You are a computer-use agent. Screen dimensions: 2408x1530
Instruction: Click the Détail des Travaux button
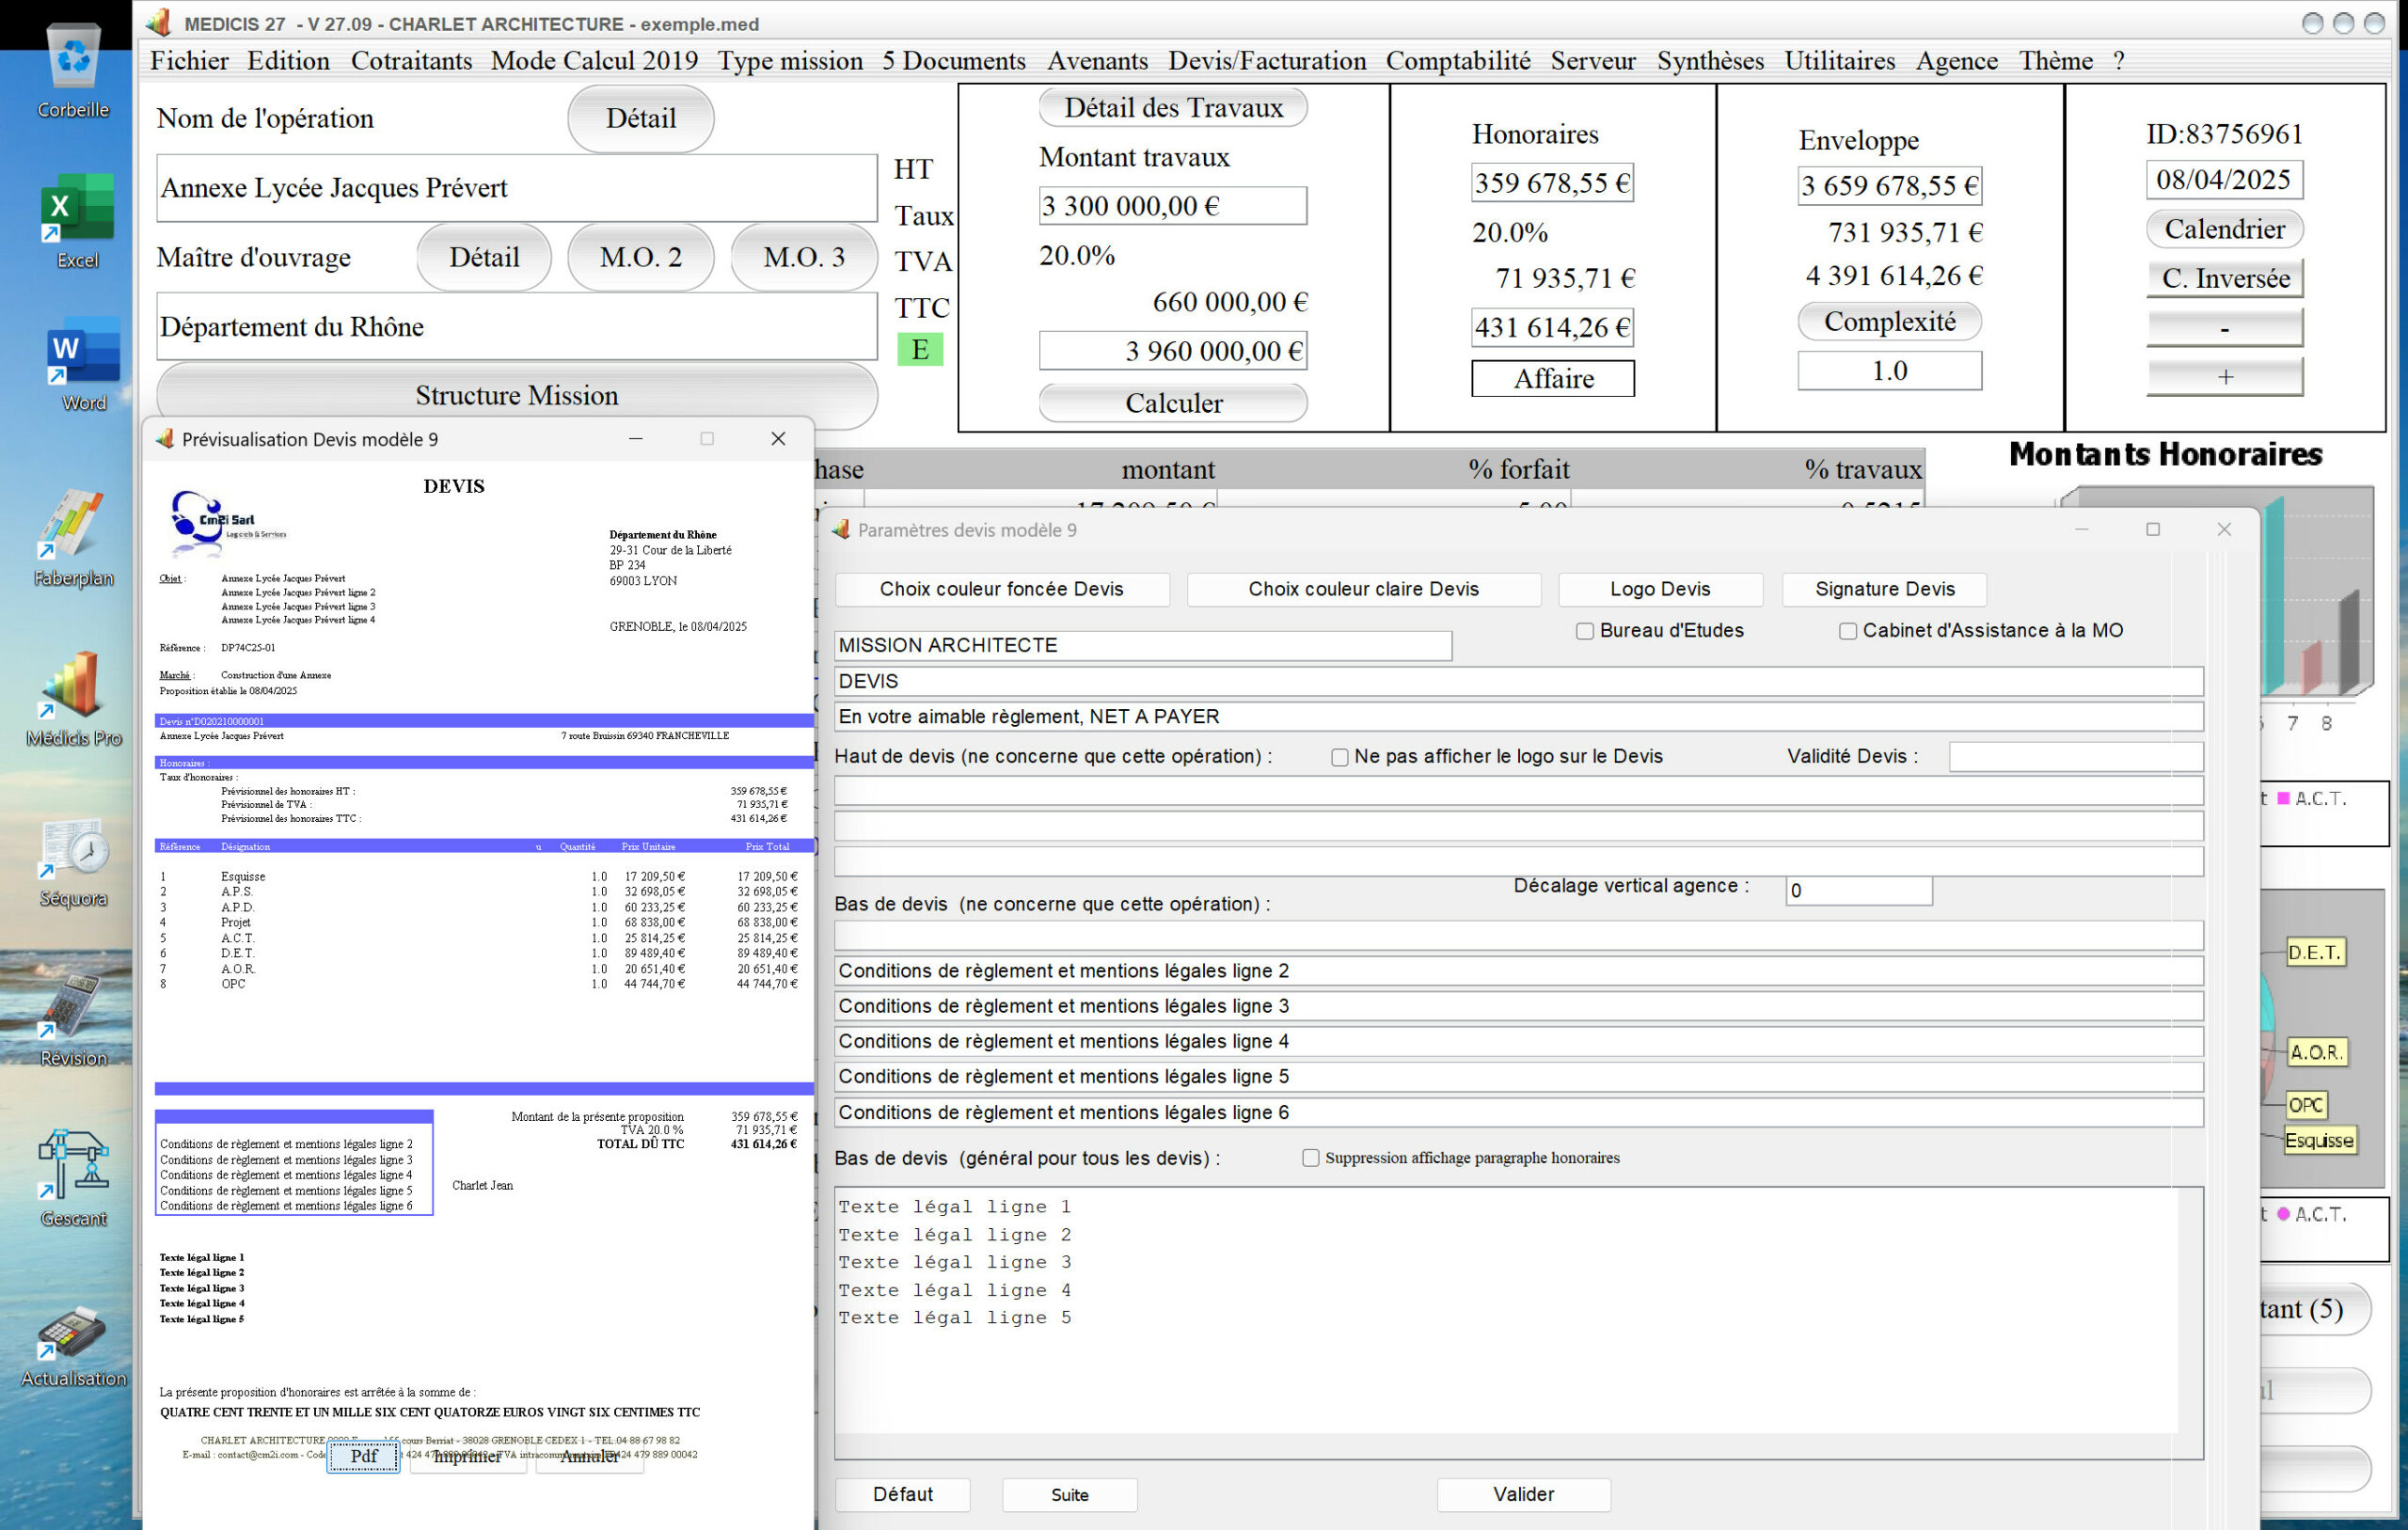tap(1172, 107)
